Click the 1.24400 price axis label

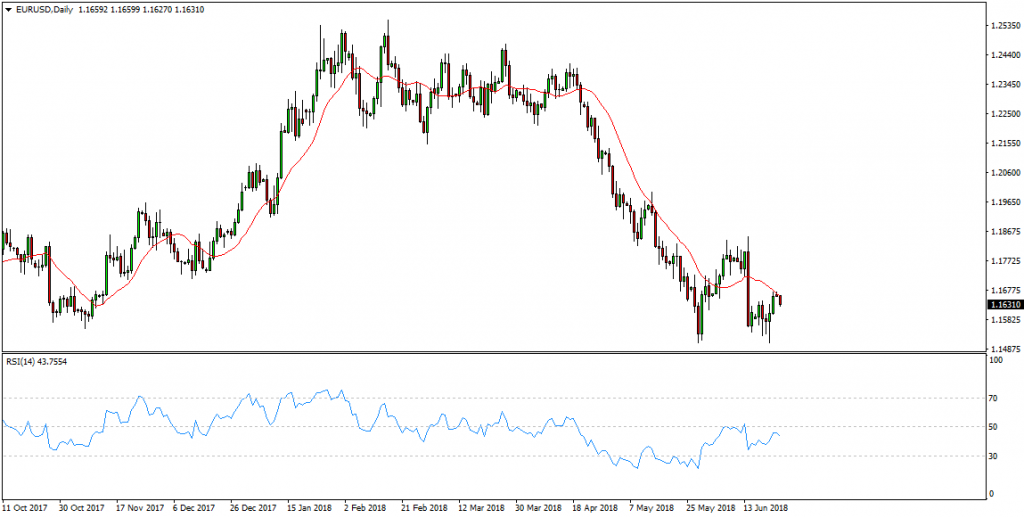(1005, 55)
